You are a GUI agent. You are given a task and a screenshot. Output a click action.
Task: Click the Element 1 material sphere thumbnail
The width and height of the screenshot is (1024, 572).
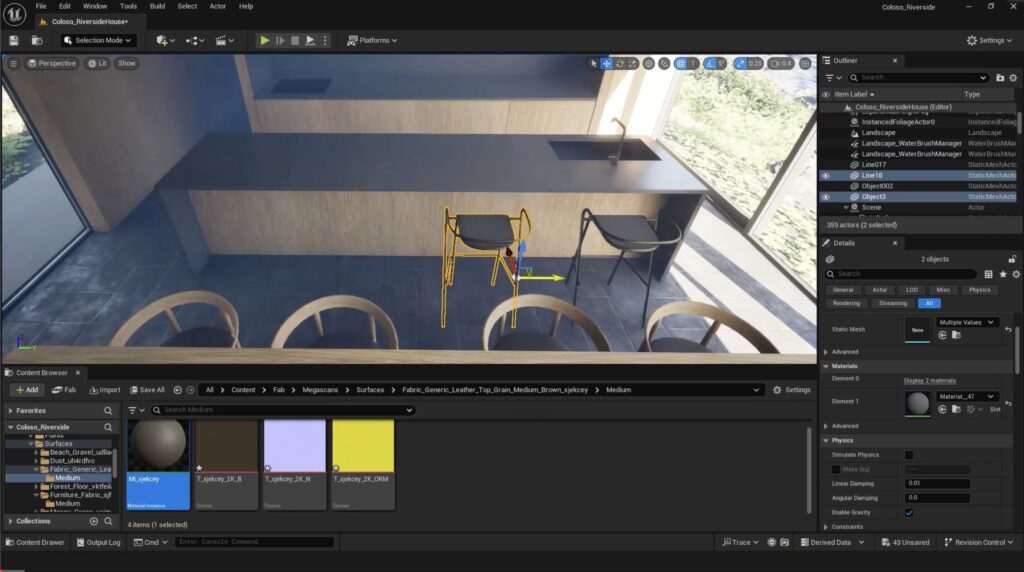[x=917, y=403]
